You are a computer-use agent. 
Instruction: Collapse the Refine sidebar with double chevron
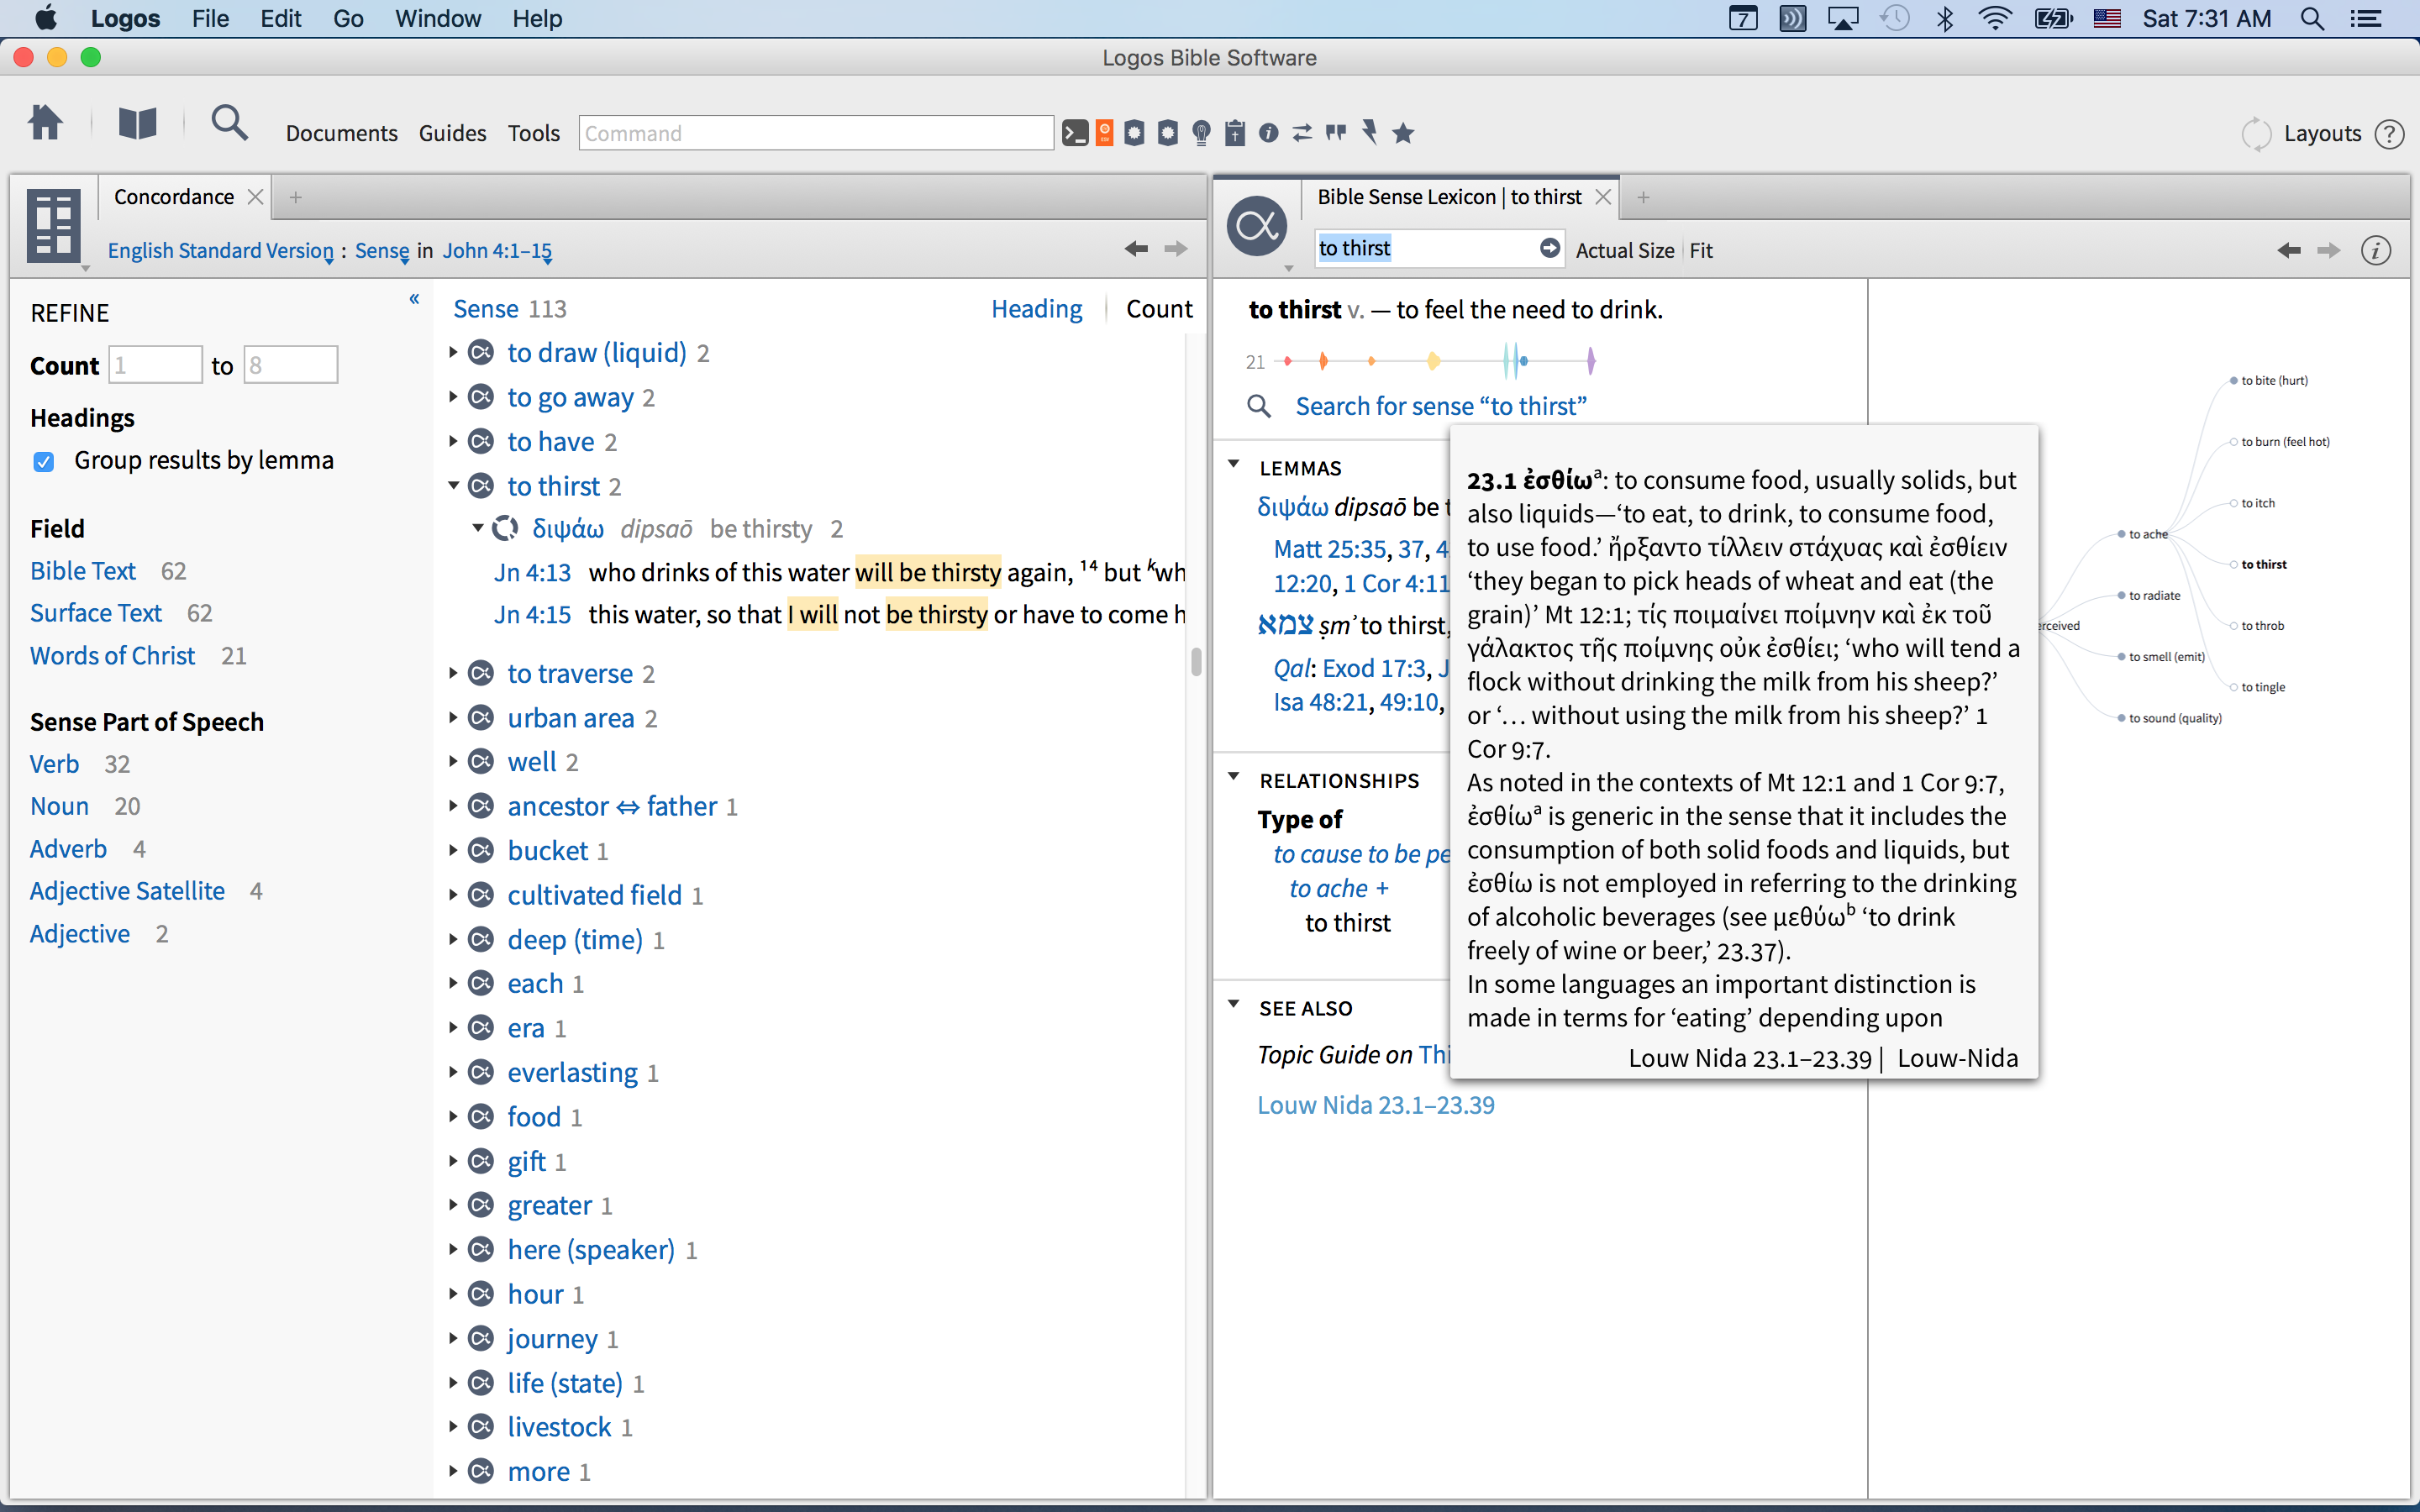click(x=414, y=299)
